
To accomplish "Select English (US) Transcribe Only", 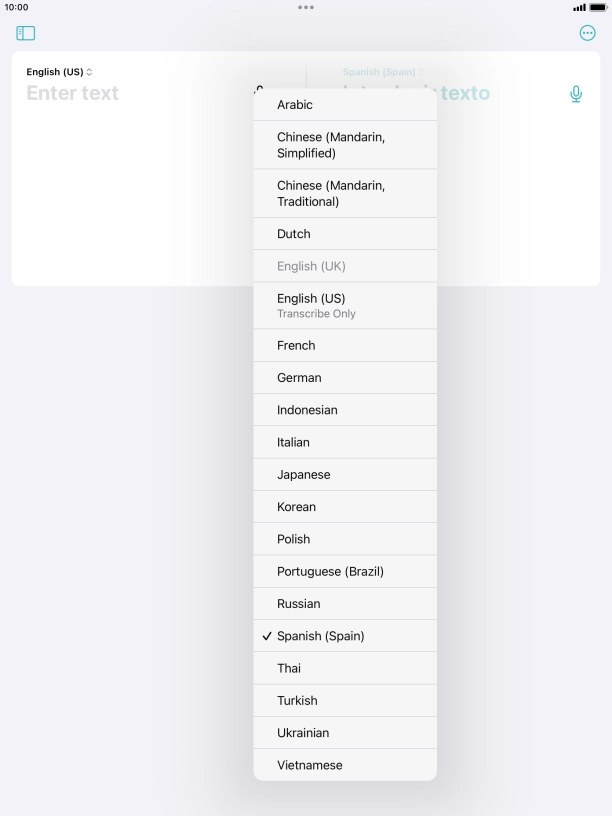I will point(345,305).
